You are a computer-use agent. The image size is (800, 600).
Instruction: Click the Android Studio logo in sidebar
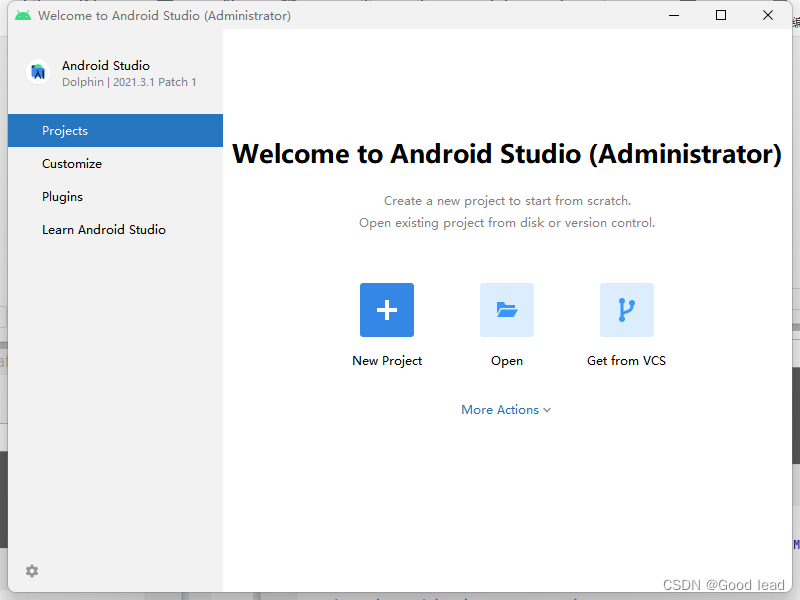38,72
